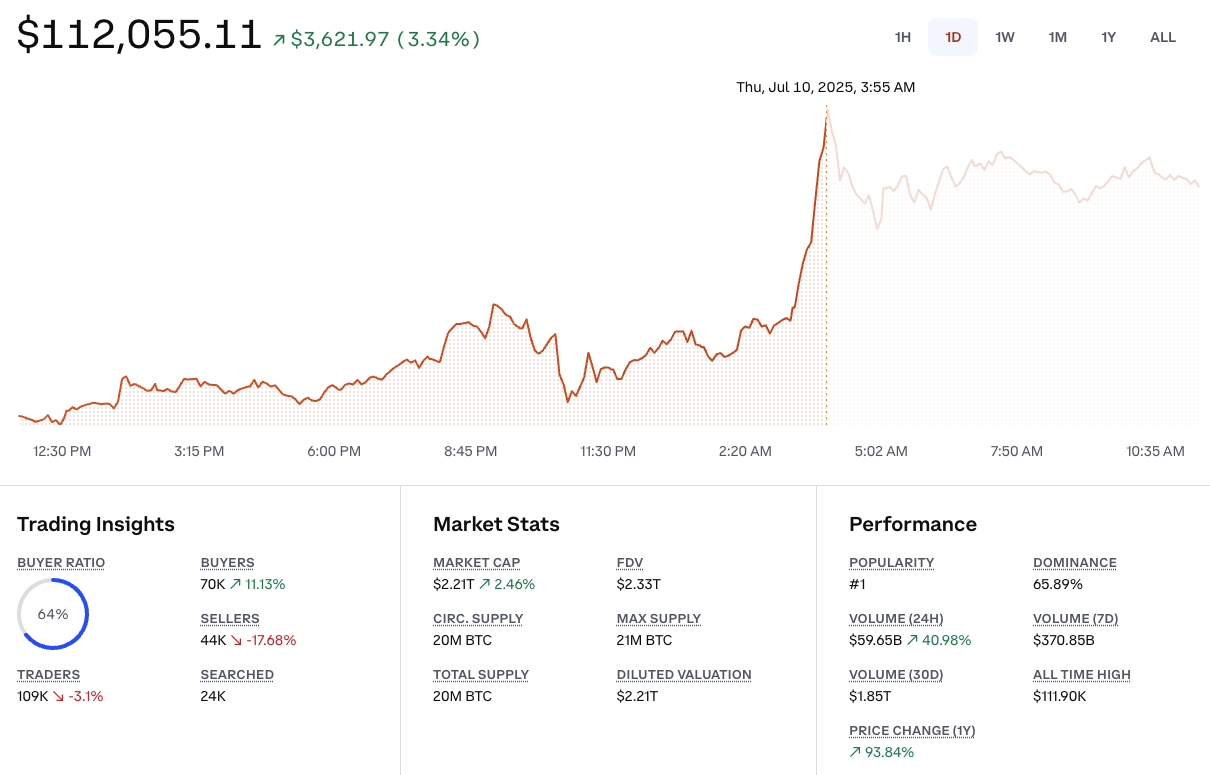The image size is (1210, 775).
Task: Select the 1H time range tab
Action: click(x=903, y=37)
